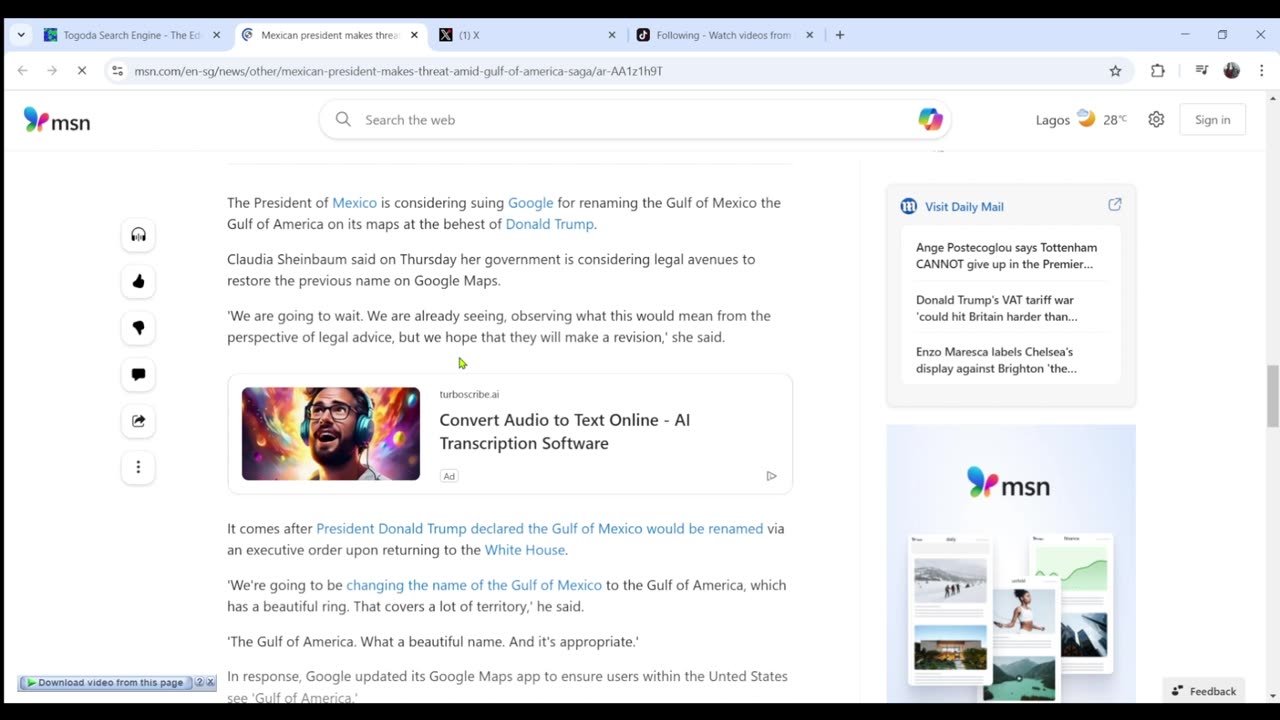Screen dimensions: 1280x720
Task: Open the Chrome profile avatar
Action: tap(1232, 71)
